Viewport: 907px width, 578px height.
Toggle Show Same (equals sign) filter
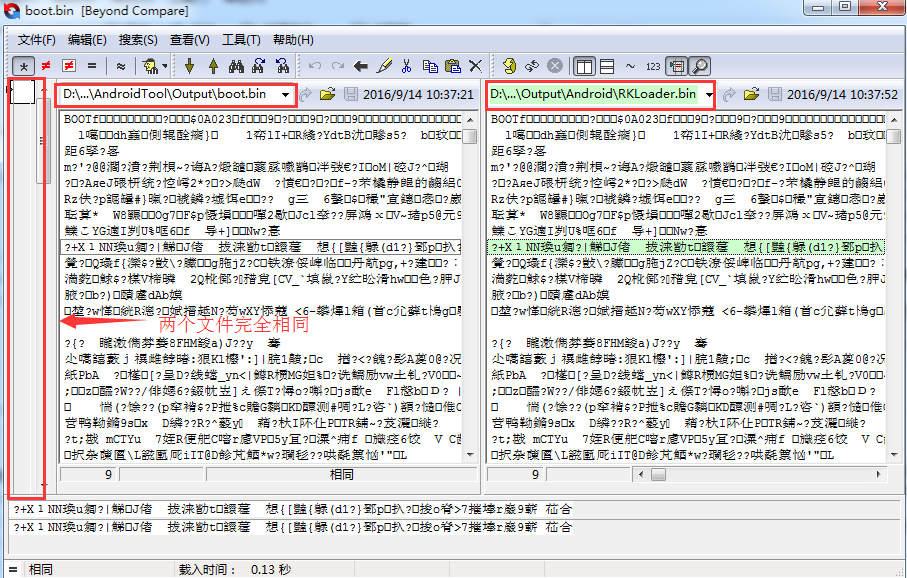pyautogui.click(x=91, y=66)
